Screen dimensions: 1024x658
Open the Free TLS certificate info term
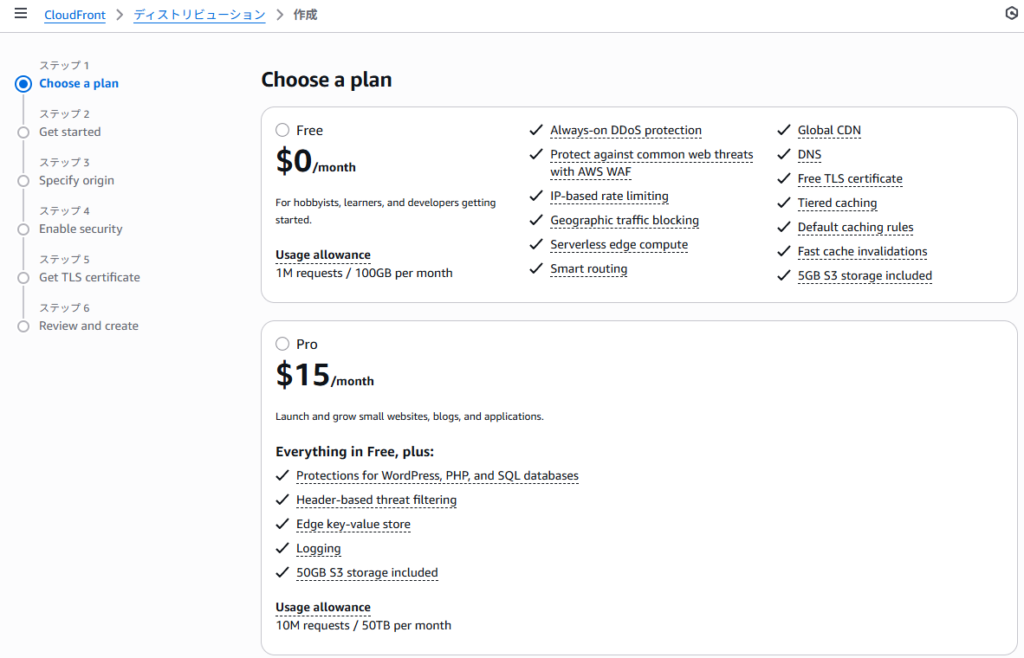(x=849, y=179)
